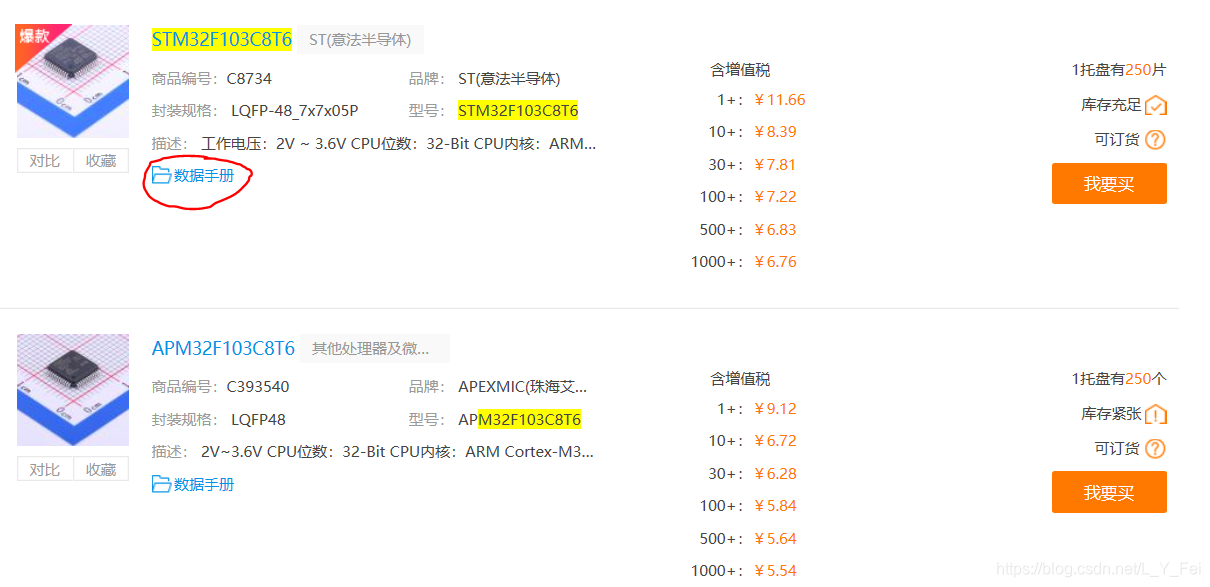Open the APM32F103C8T6 product title link
The image size is (1210, 587).
223,348
